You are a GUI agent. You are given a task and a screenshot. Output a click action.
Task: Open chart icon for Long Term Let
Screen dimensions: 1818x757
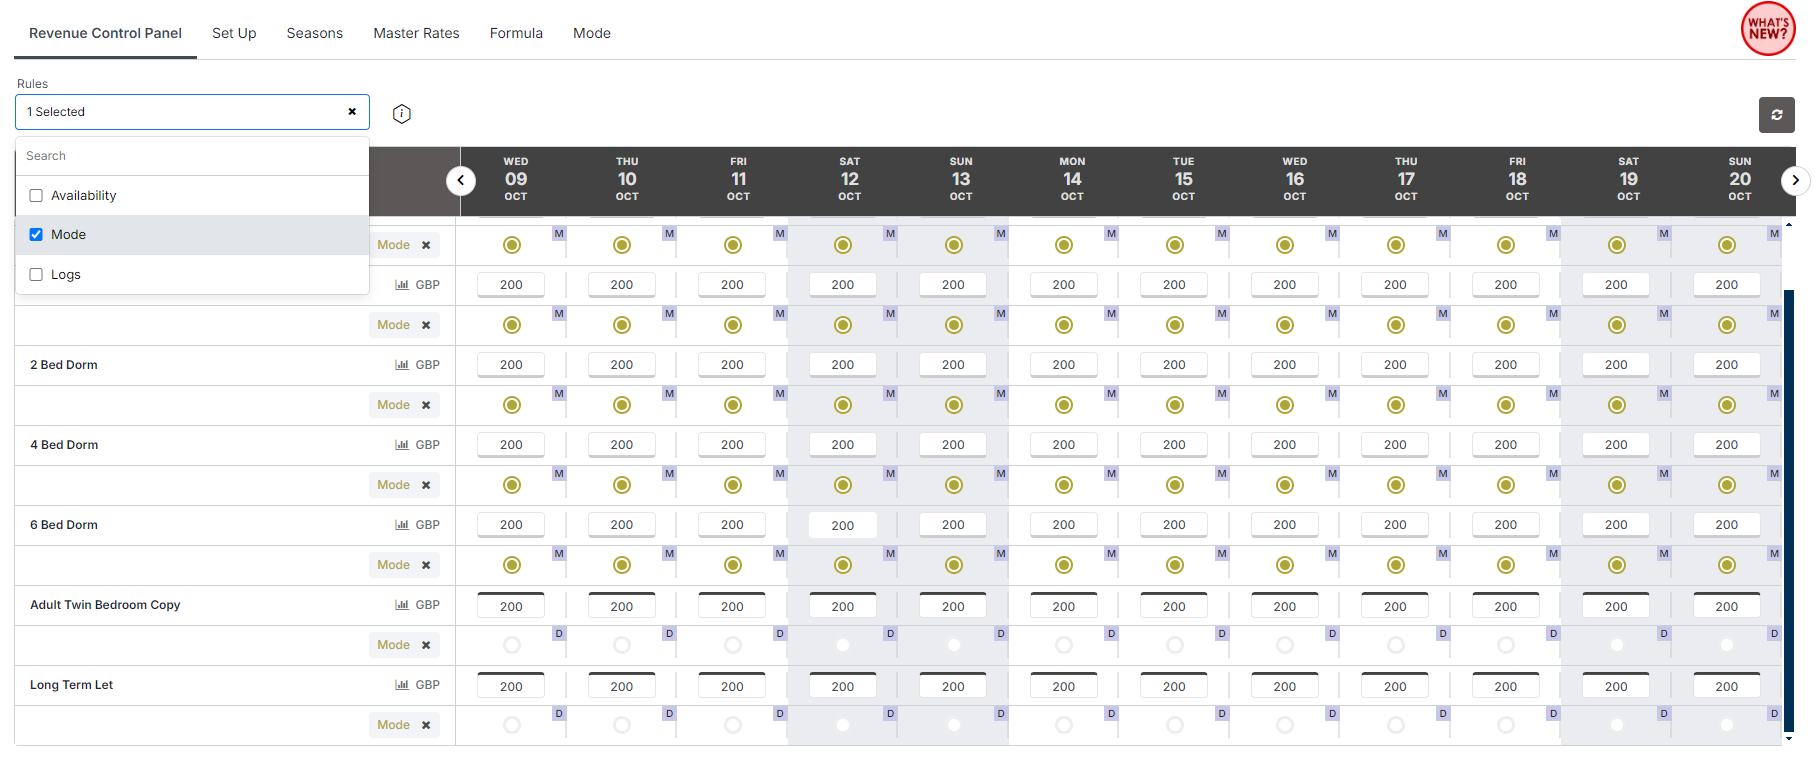(x=402, y=685)
